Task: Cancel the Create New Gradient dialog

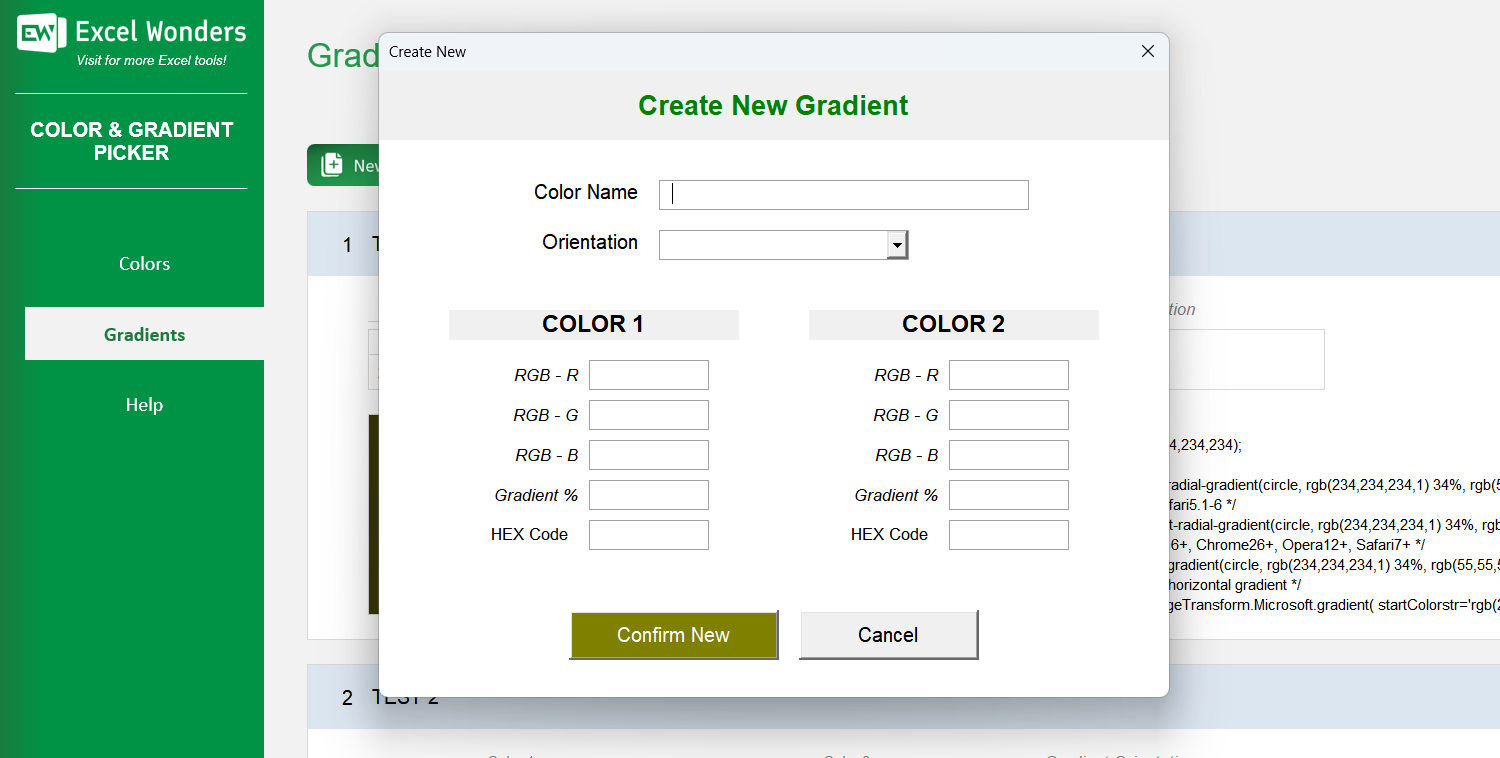Action: click(888, 635)
